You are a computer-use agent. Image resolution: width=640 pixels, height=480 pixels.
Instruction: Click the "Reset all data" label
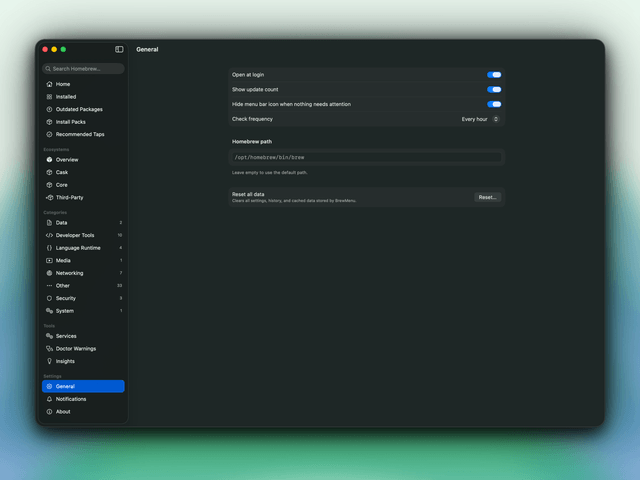pos(248,194)
